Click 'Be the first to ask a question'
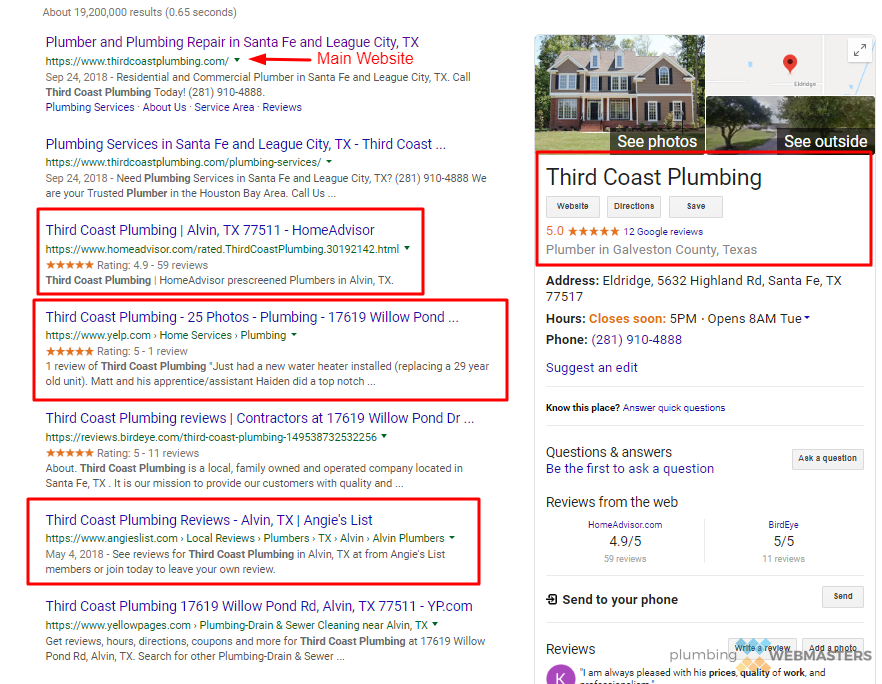Screen dimensions: 882x684 click(630, 469)
